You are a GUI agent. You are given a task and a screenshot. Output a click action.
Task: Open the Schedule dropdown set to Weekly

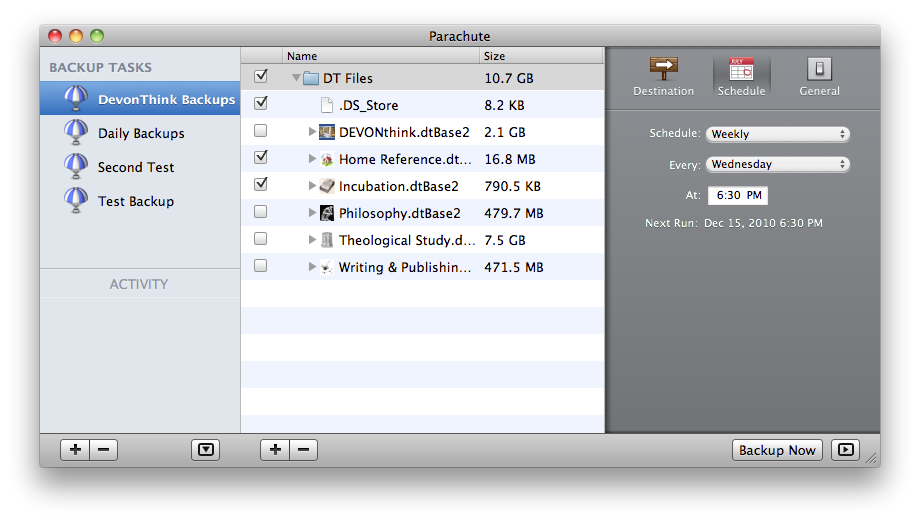[777, 134]
